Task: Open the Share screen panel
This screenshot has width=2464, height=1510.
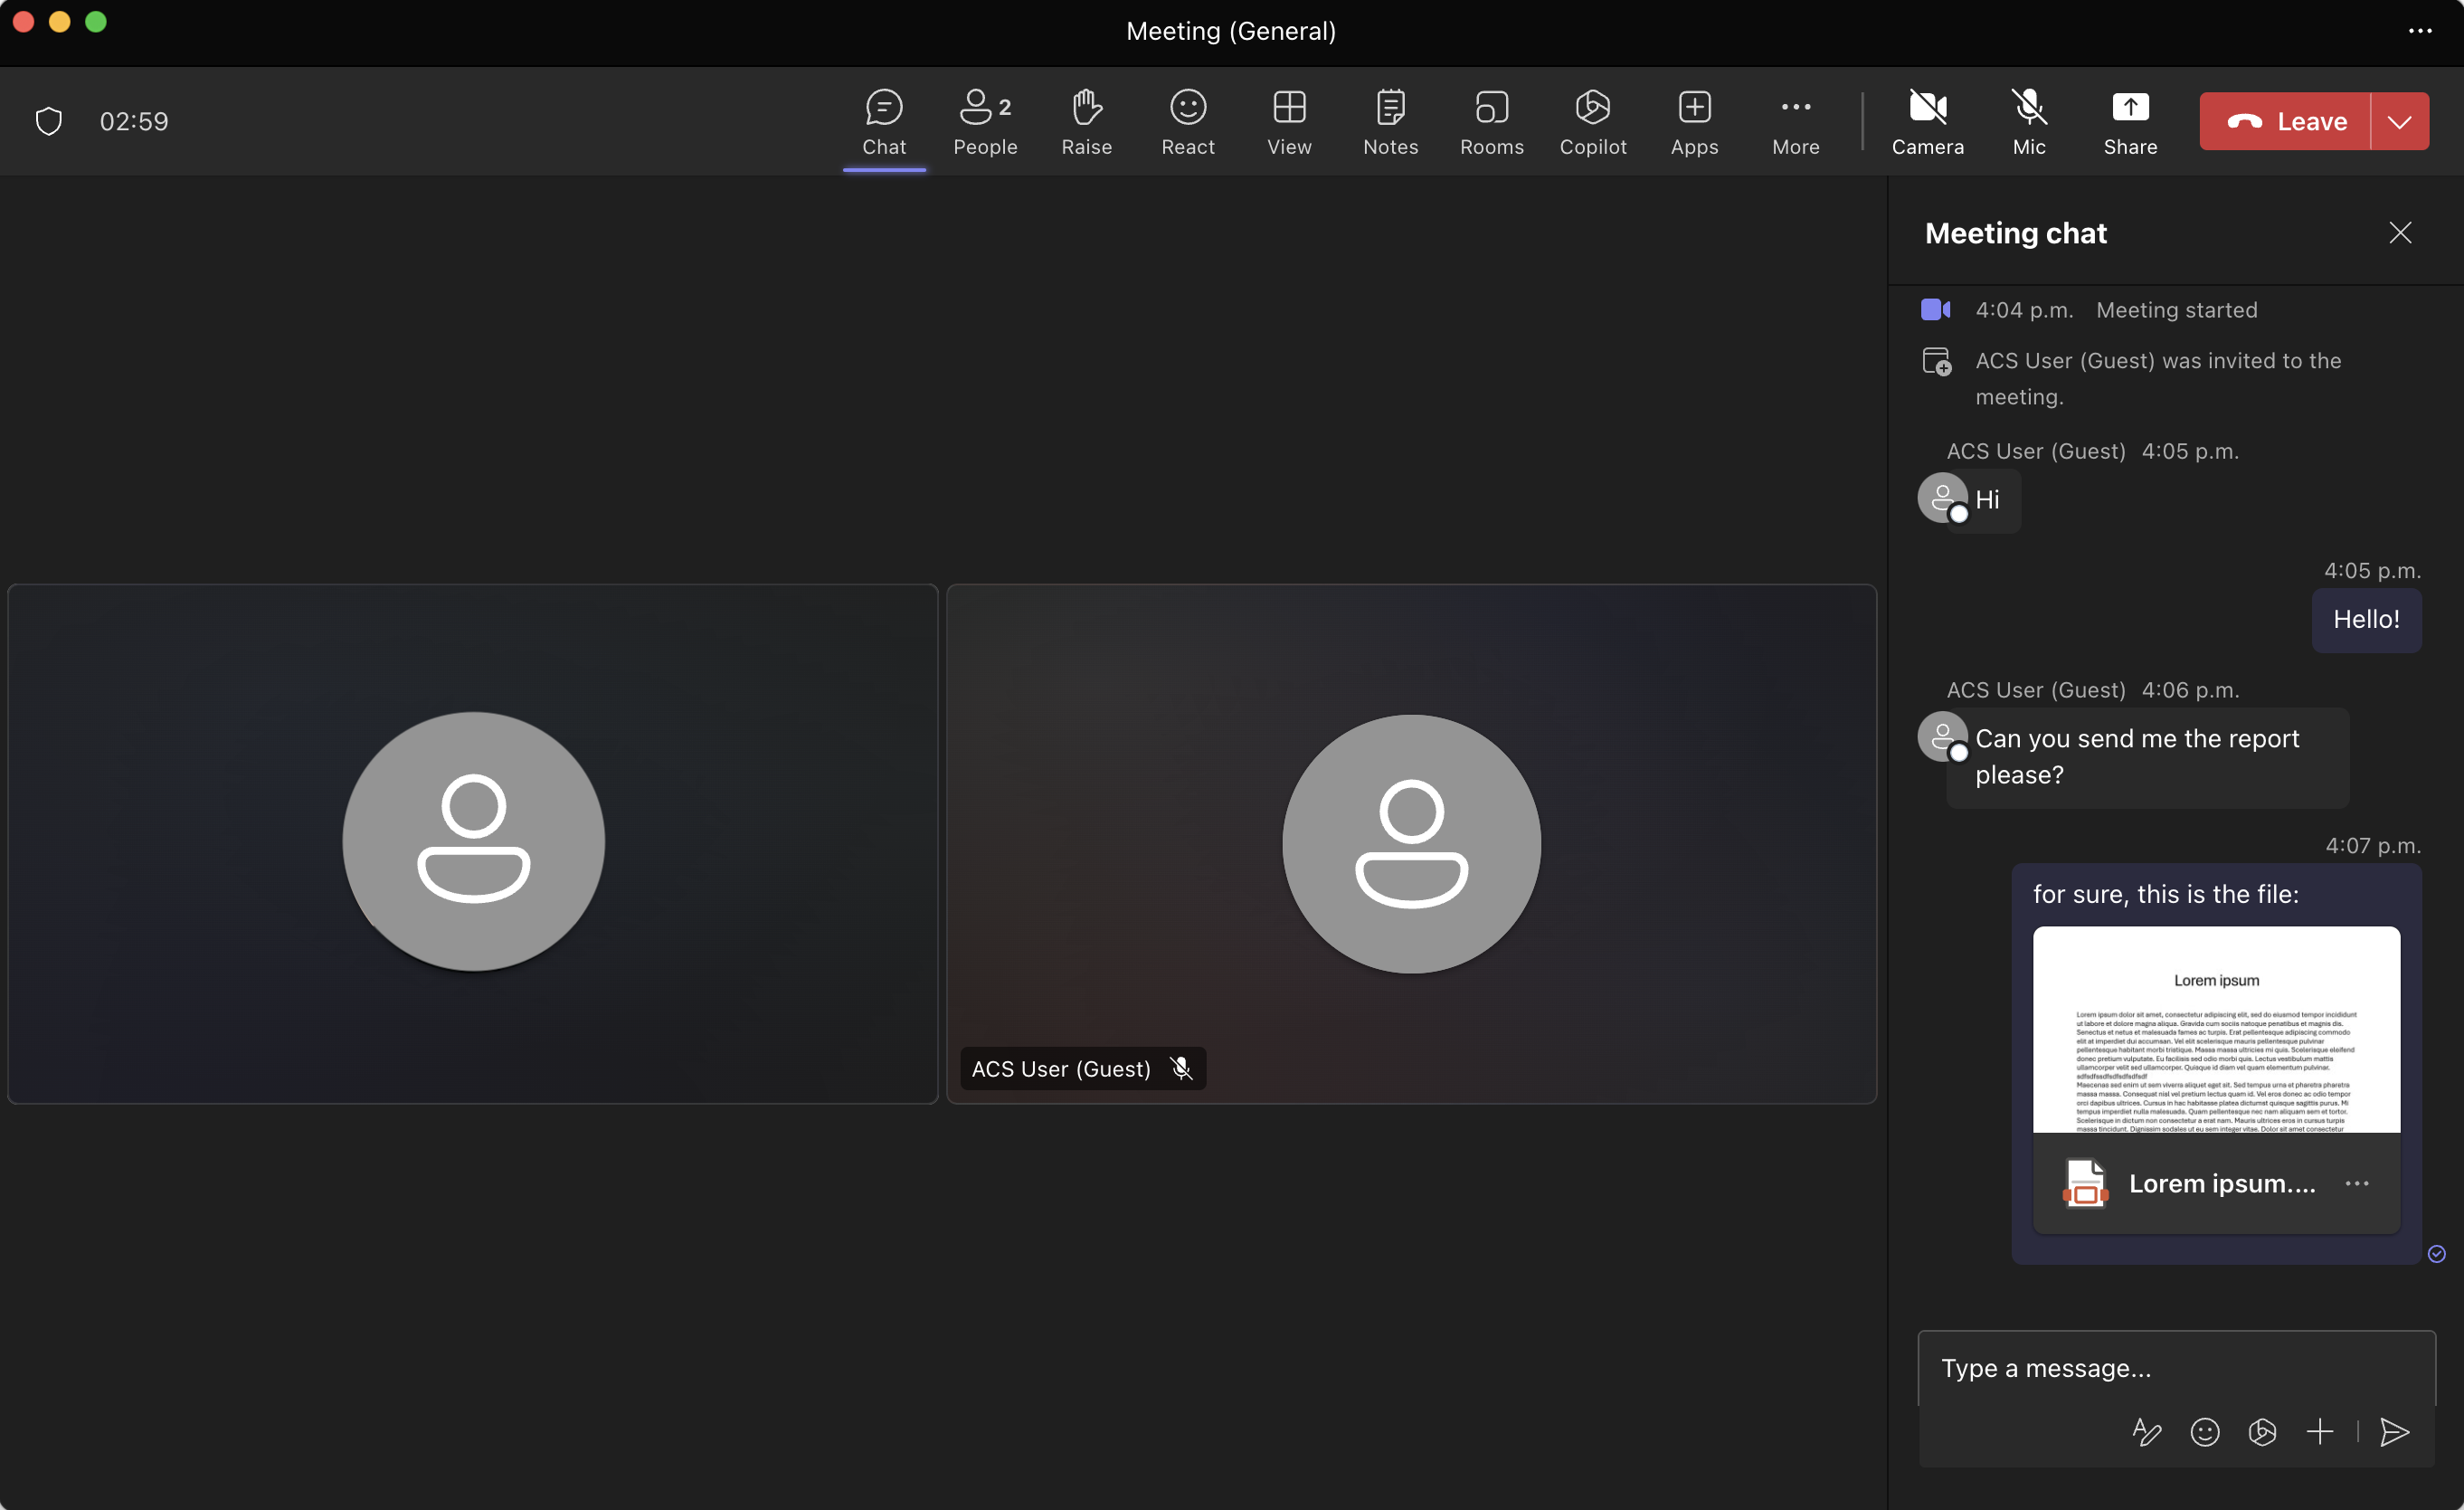Action: coord(2129,119)
